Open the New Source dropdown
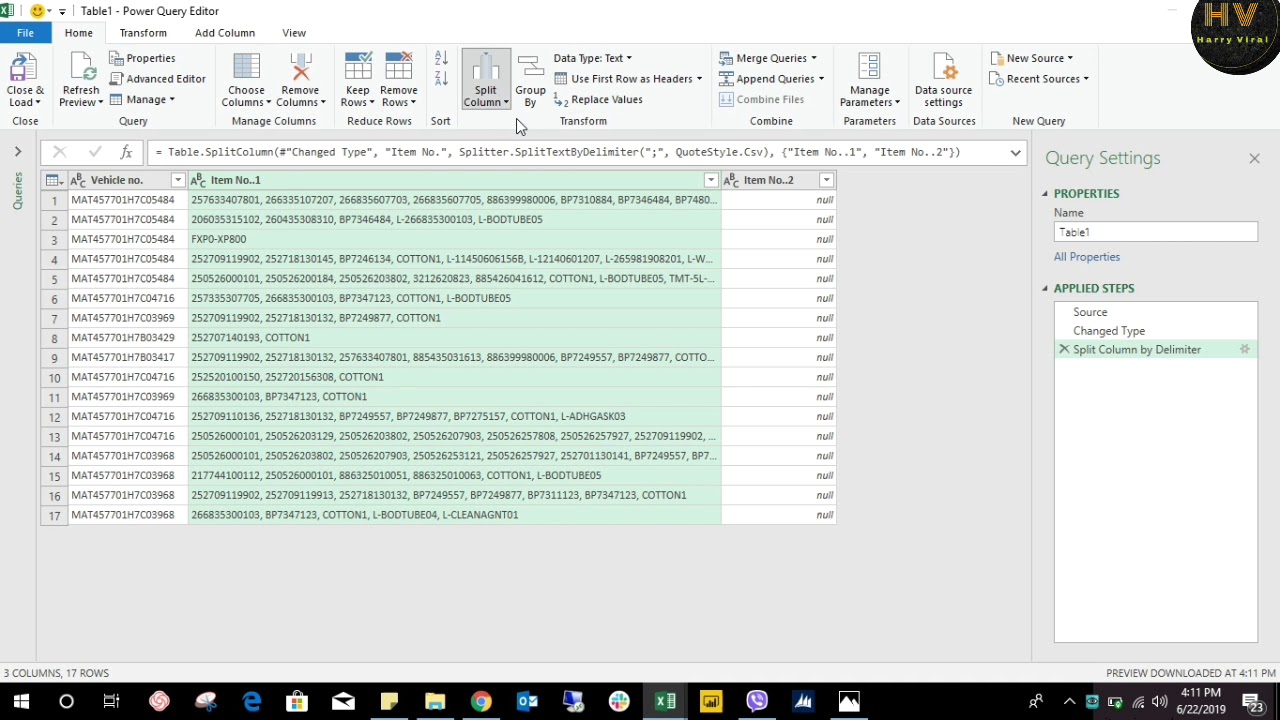Viewport: 1280px width, 720px height. (1031, 58)
